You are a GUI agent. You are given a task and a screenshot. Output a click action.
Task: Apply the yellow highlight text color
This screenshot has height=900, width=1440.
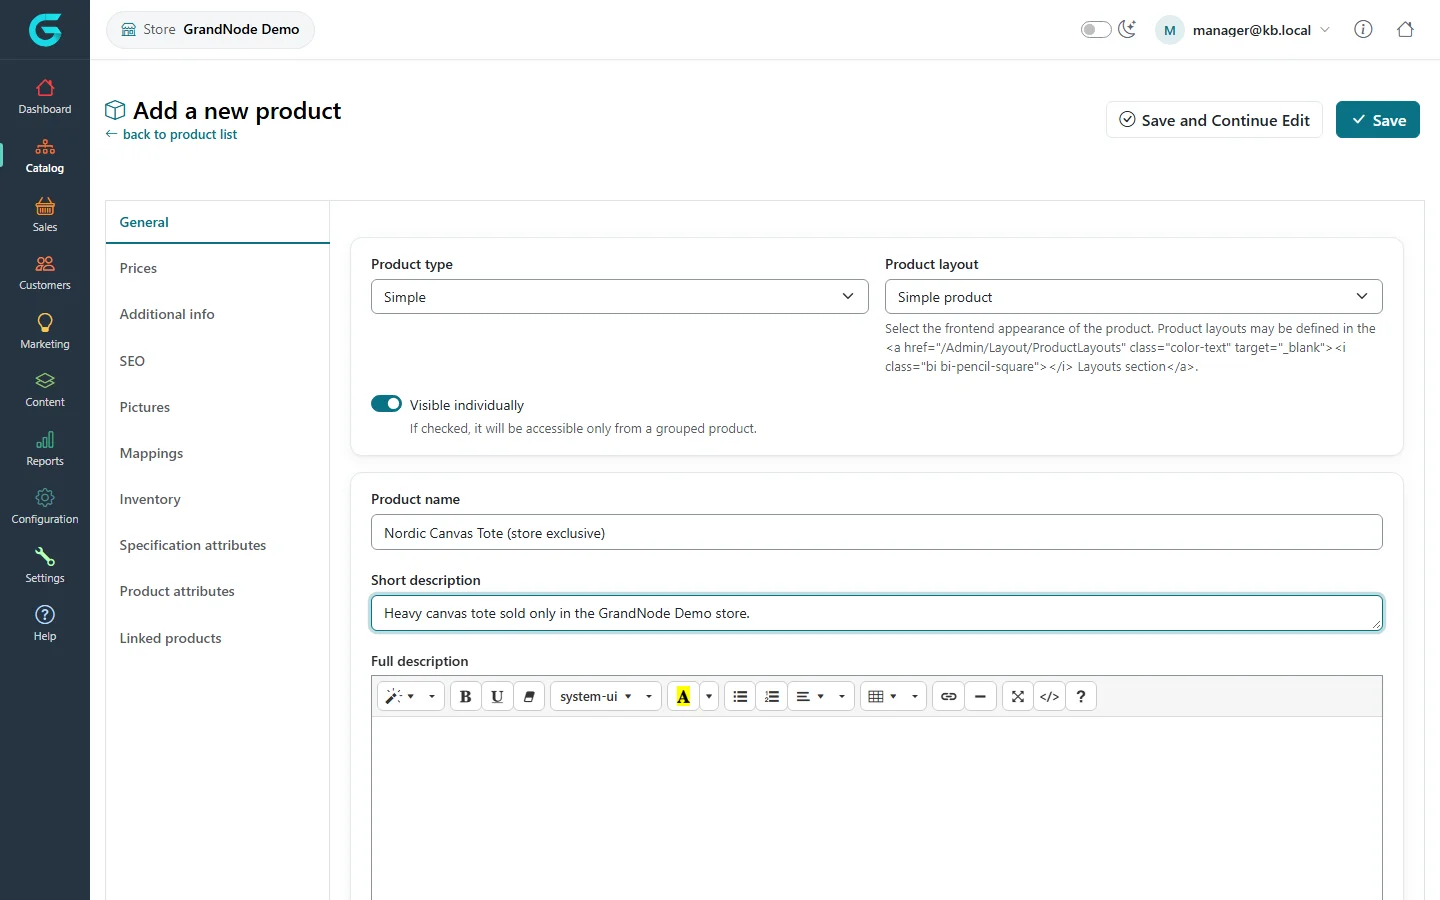(x=683, y=696)
